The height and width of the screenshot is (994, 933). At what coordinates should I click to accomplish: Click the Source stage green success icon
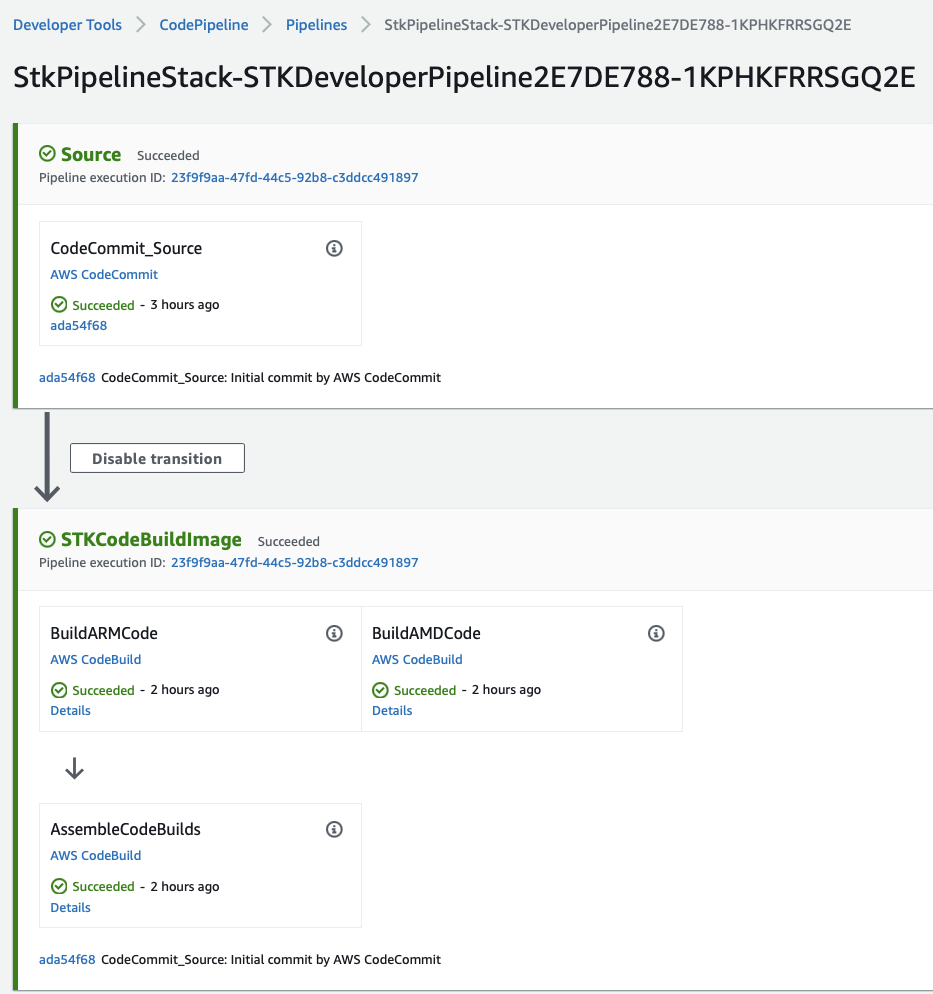coord(48,153)
